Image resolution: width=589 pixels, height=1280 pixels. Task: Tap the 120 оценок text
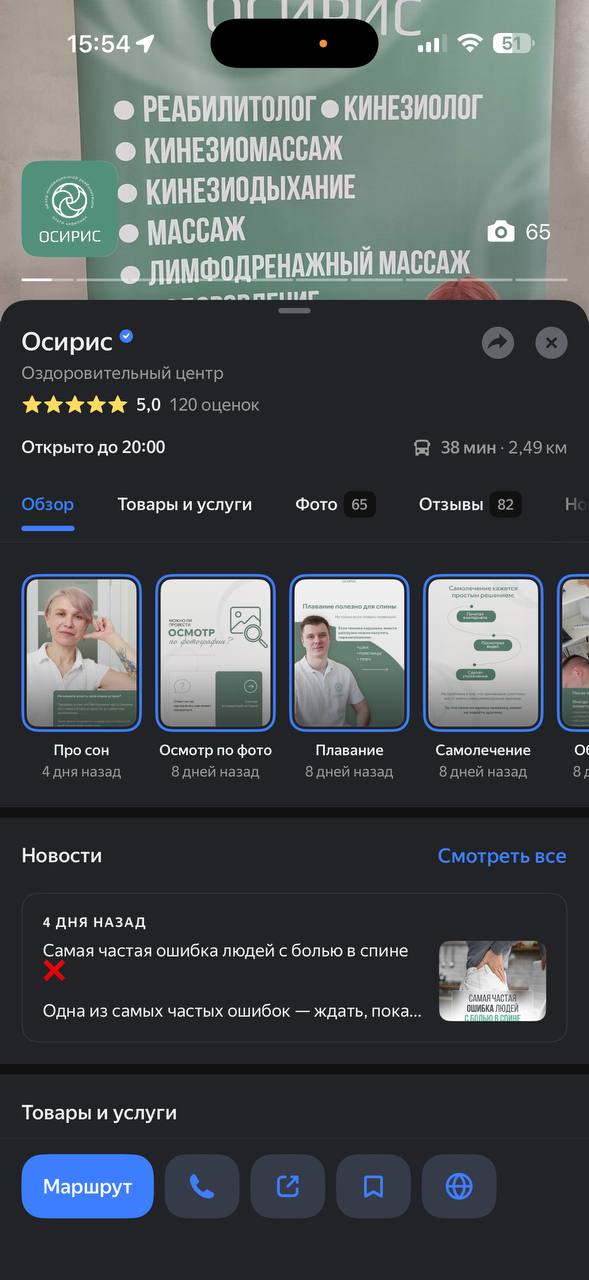click(214, 405)
